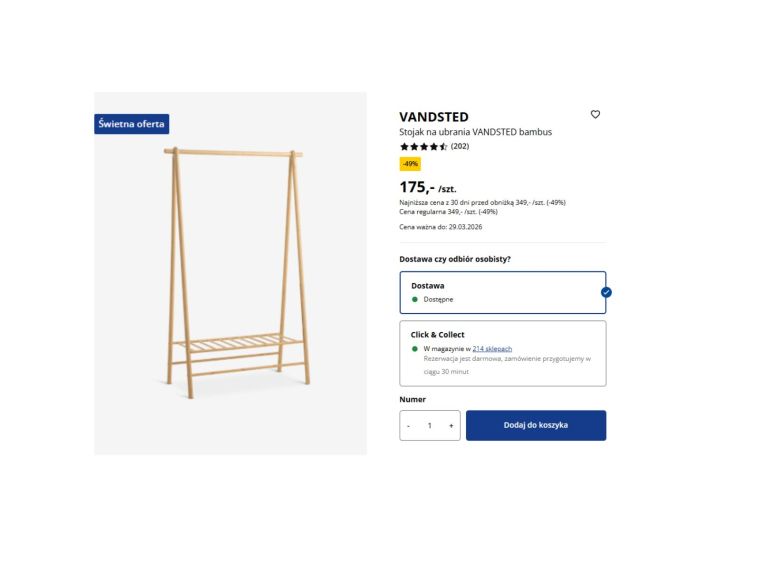
Task: Increase quantity with the plus button
Action: pos(451,425)
